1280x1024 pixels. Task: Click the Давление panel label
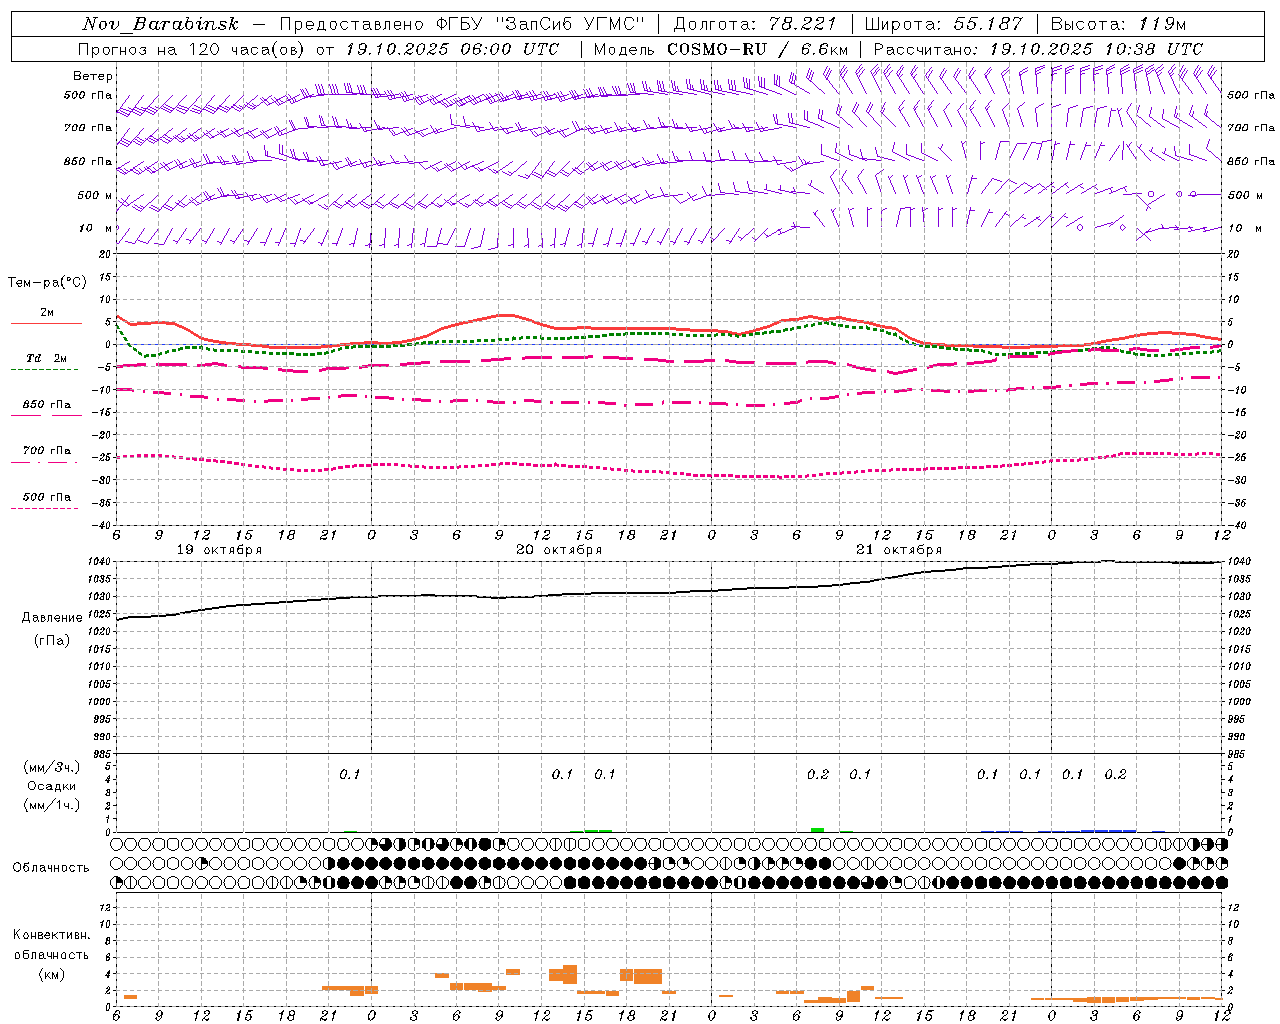(52, 618)
